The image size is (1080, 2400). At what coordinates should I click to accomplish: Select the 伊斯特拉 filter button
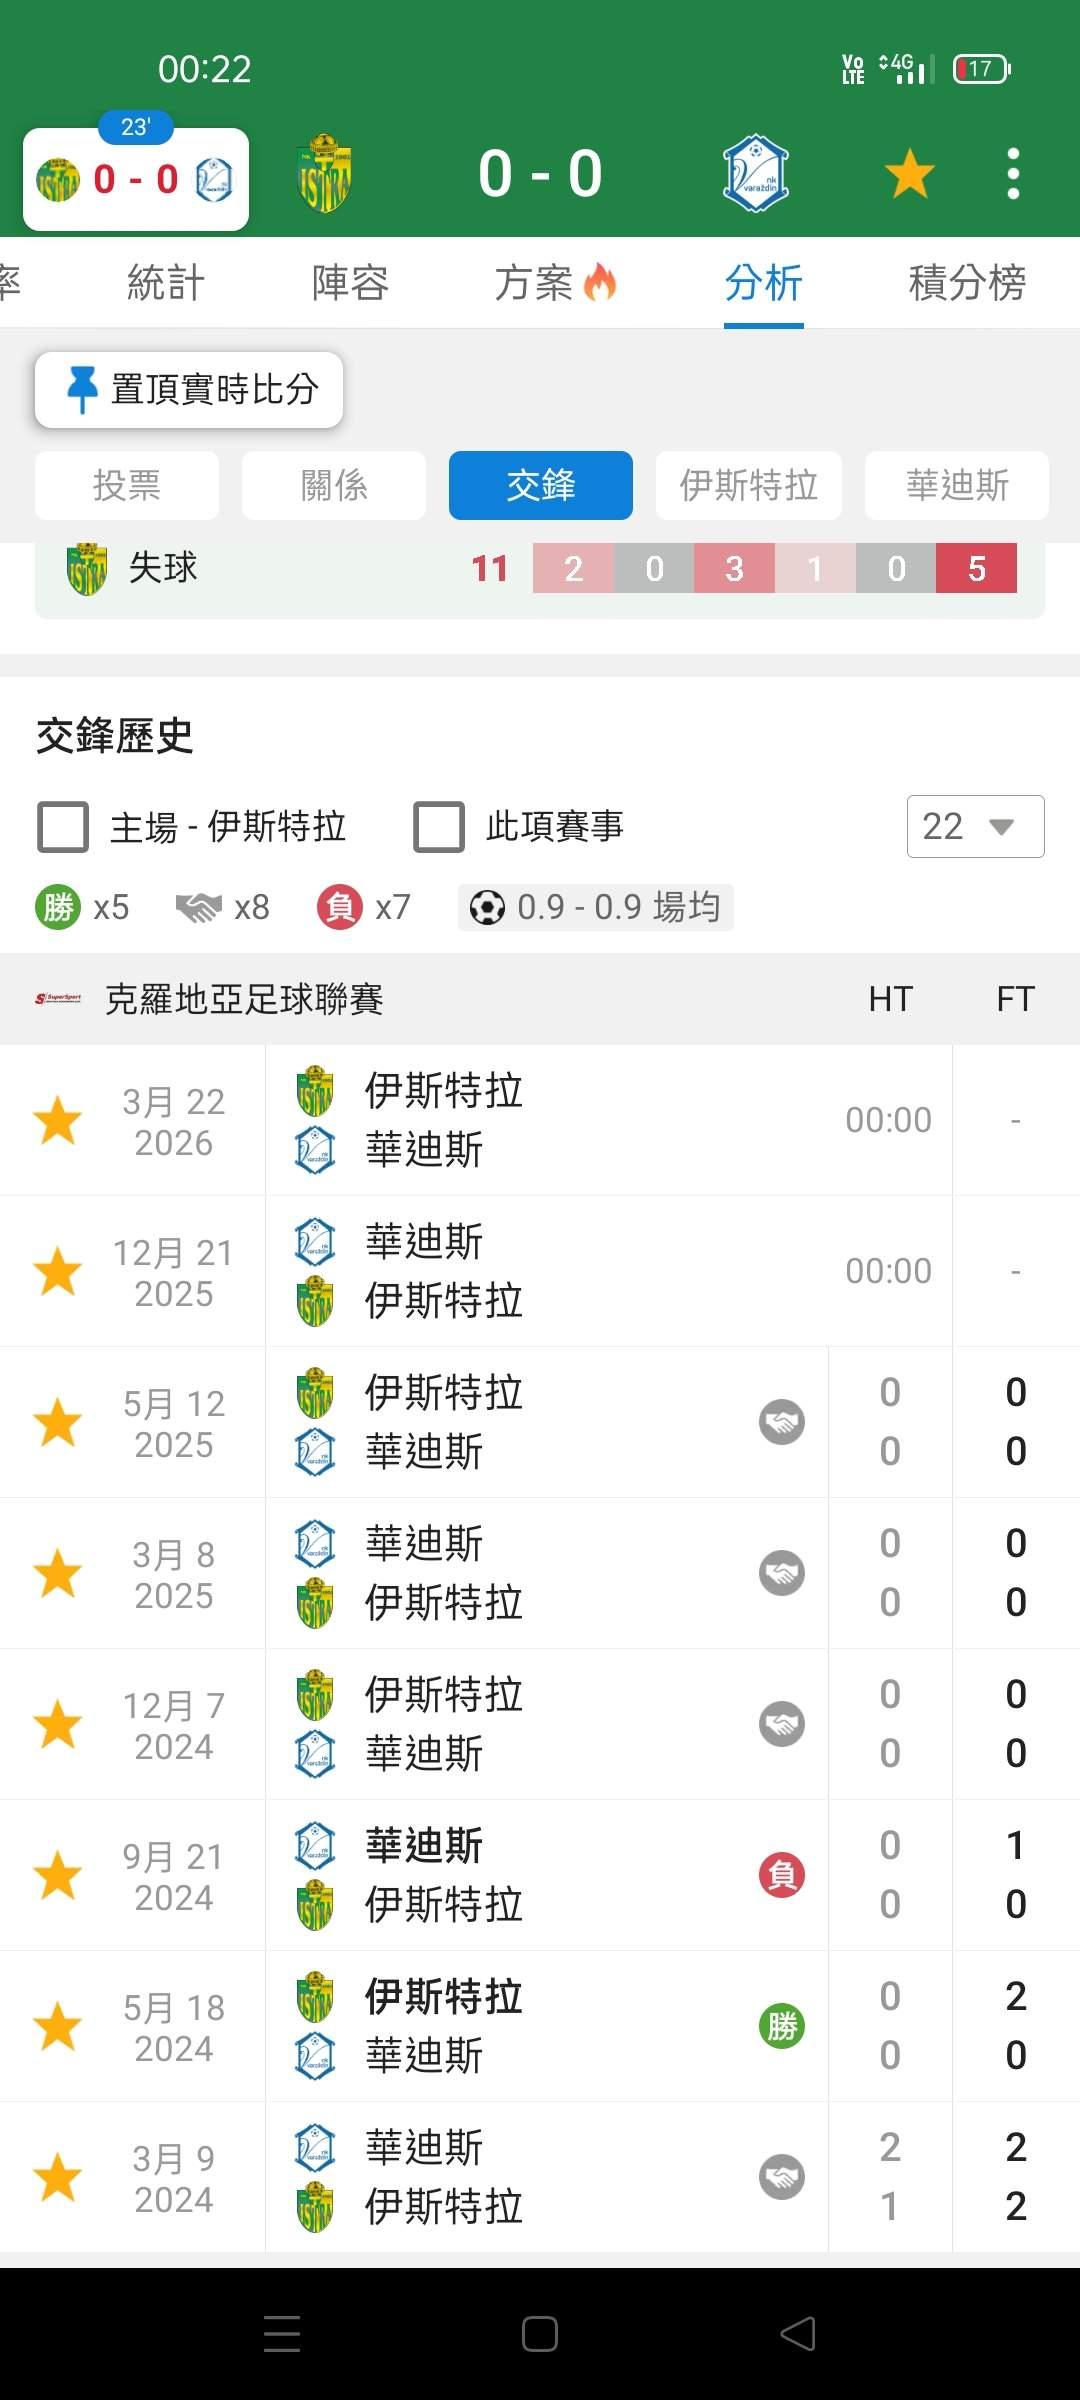[x=748, y=486]
